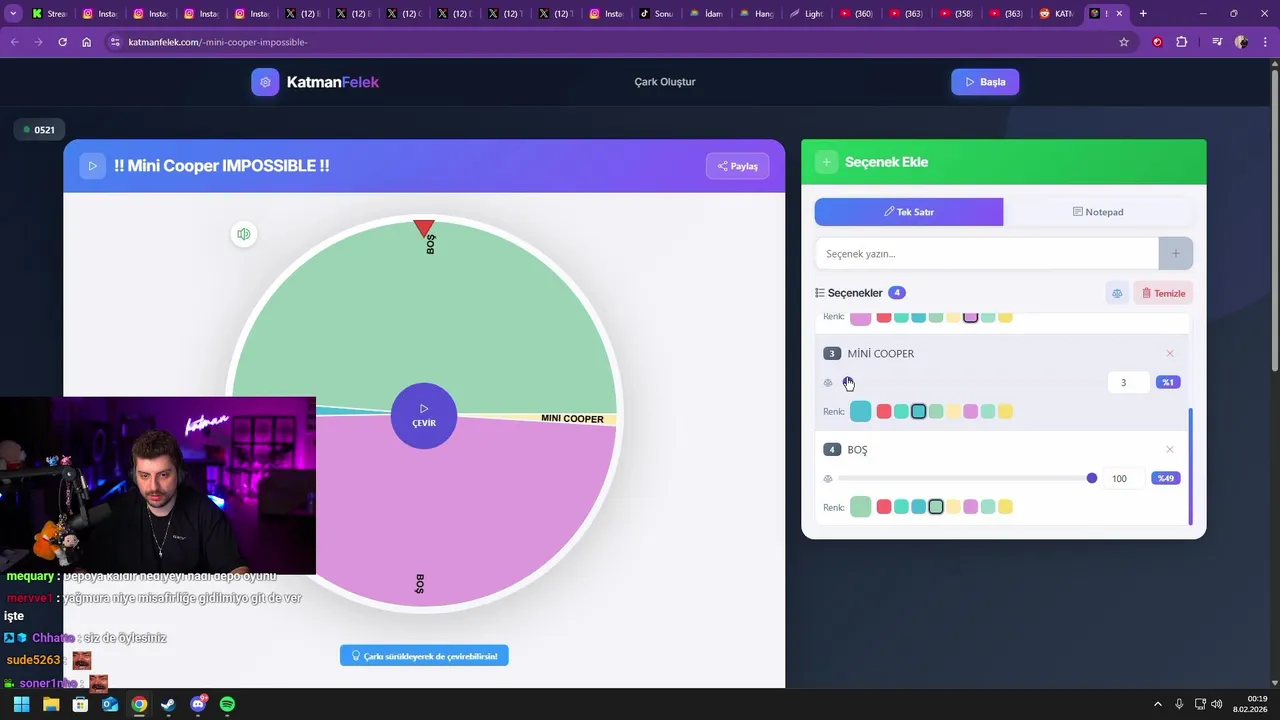Image resolution: width=1280 pixels, height=720 pixels.
Task: Click the microphone icon in system tray
Action: point(1179,704)
